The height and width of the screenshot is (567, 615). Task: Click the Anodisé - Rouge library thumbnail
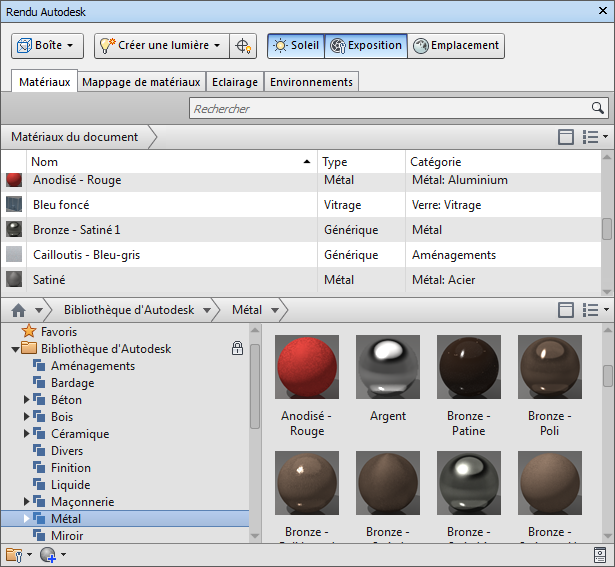tap(307, 367)
